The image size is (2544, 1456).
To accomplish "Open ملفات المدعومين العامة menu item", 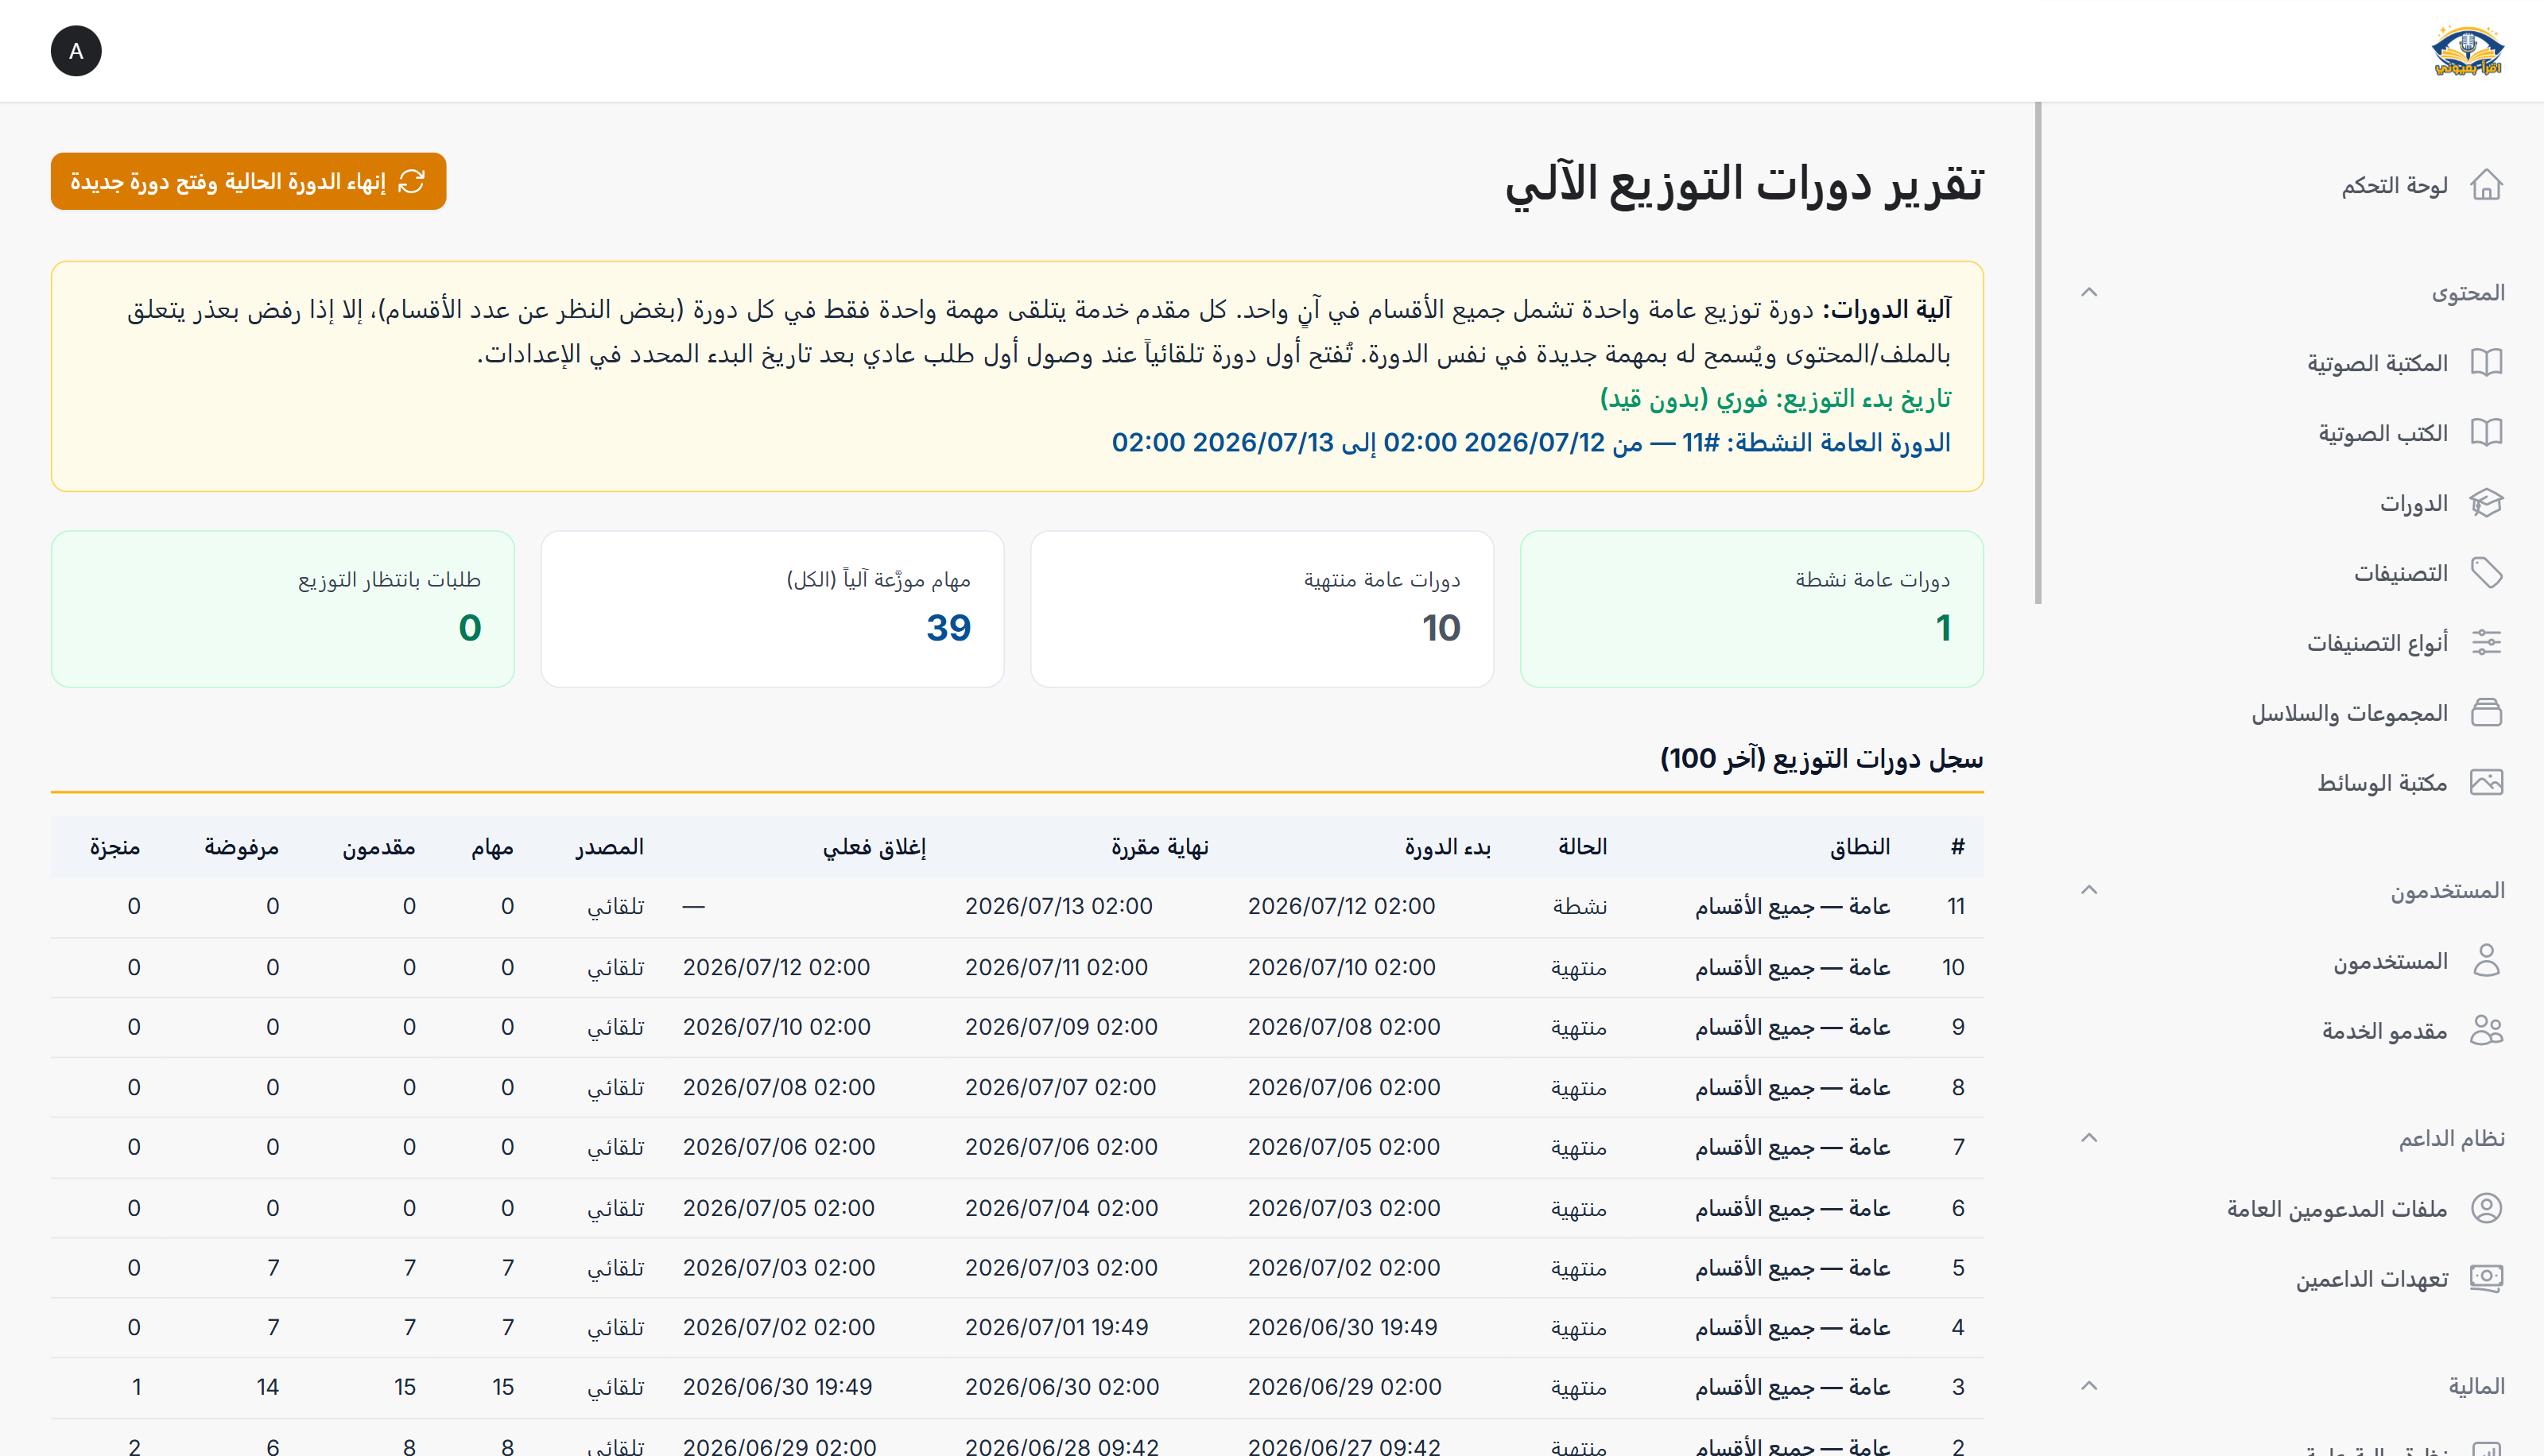I will [x=2336, y=1208].
